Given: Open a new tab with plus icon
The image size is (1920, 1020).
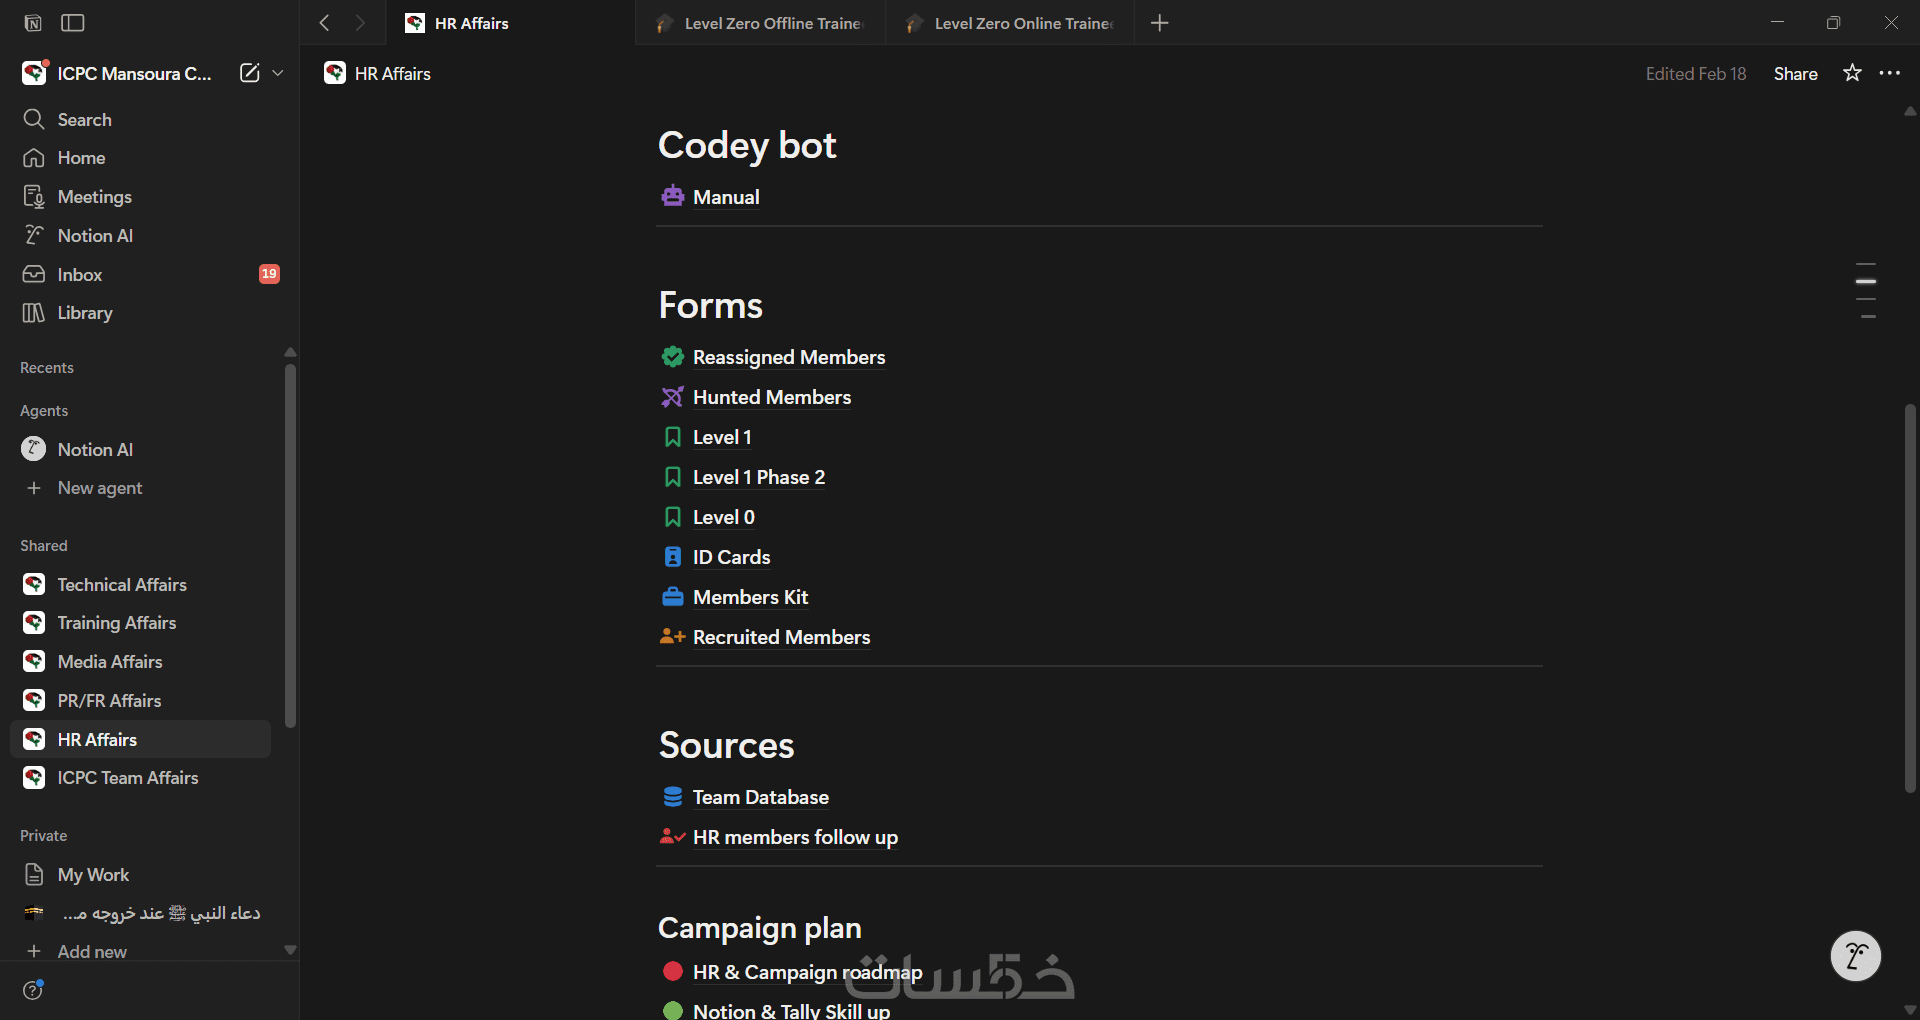Looking at the screenshot, I should point(1160,23).
